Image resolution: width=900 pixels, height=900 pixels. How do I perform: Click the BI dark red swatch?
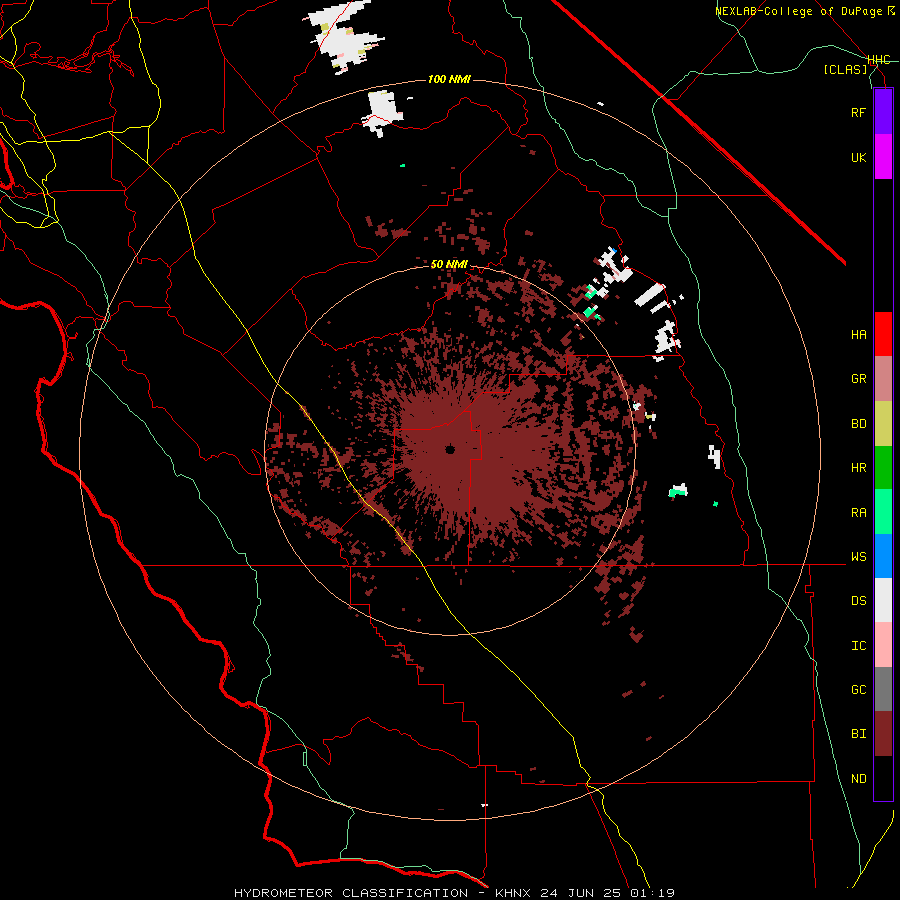pos(883,734)
